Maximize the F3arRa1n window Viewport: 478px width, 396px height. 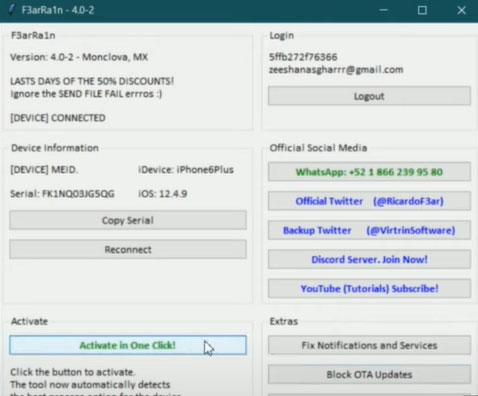[422, 10]
